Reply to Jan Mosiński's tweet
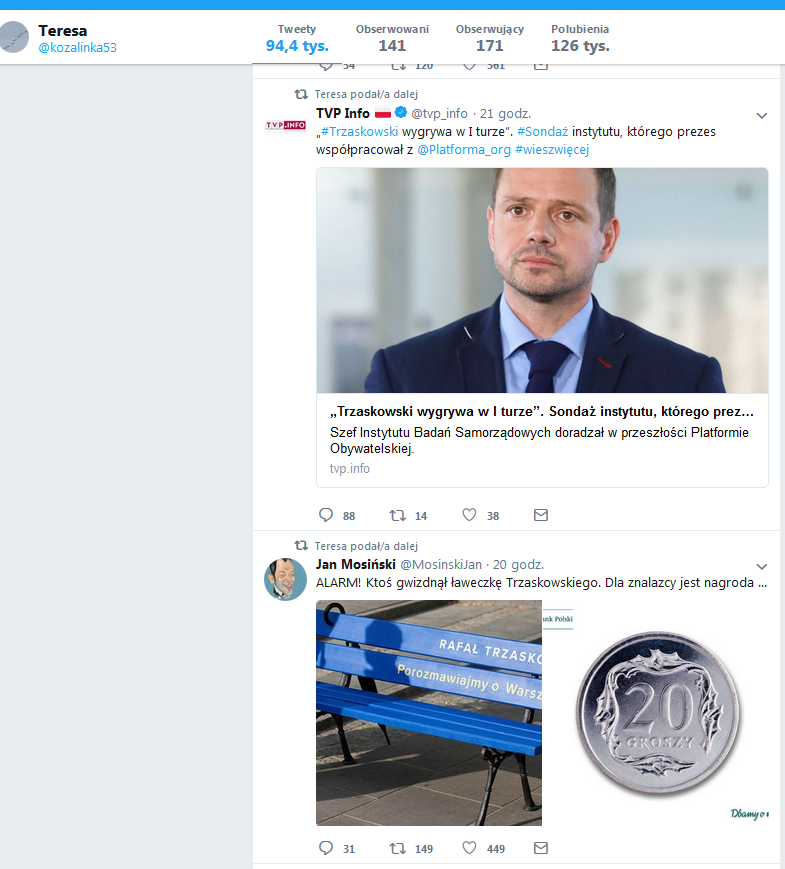The height and width of the screenshot is (869, 785). coord(325,848)
